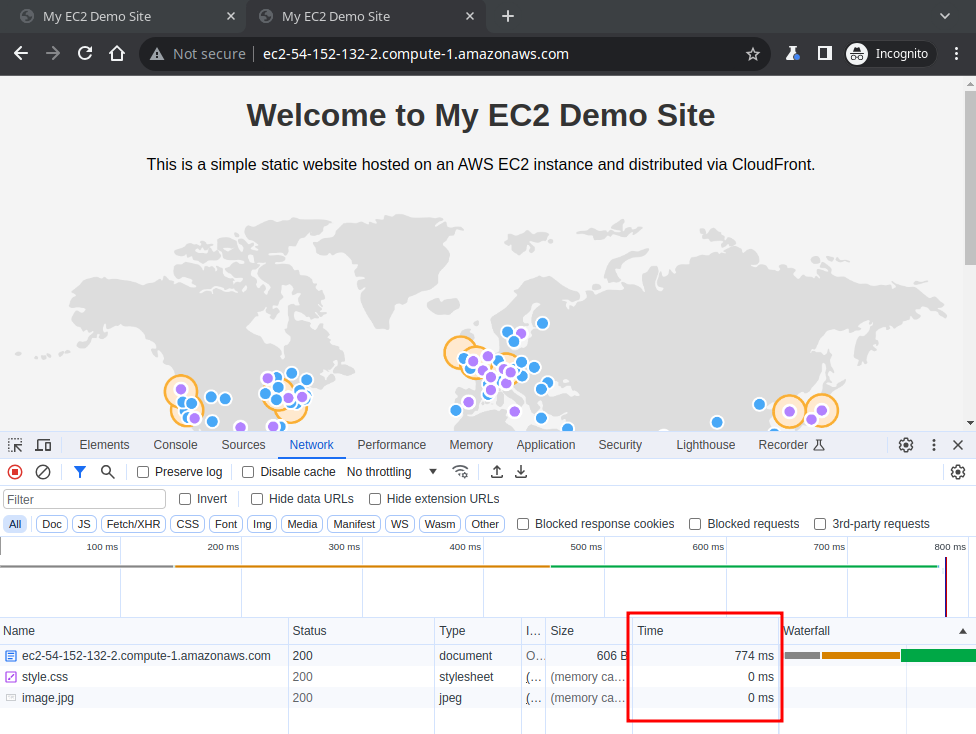Image resolution: width=976 pixels, height=734 pixels.
Task: Click the Not secure warning indicator
Action: pyautogui.click(x=197, y=54)
